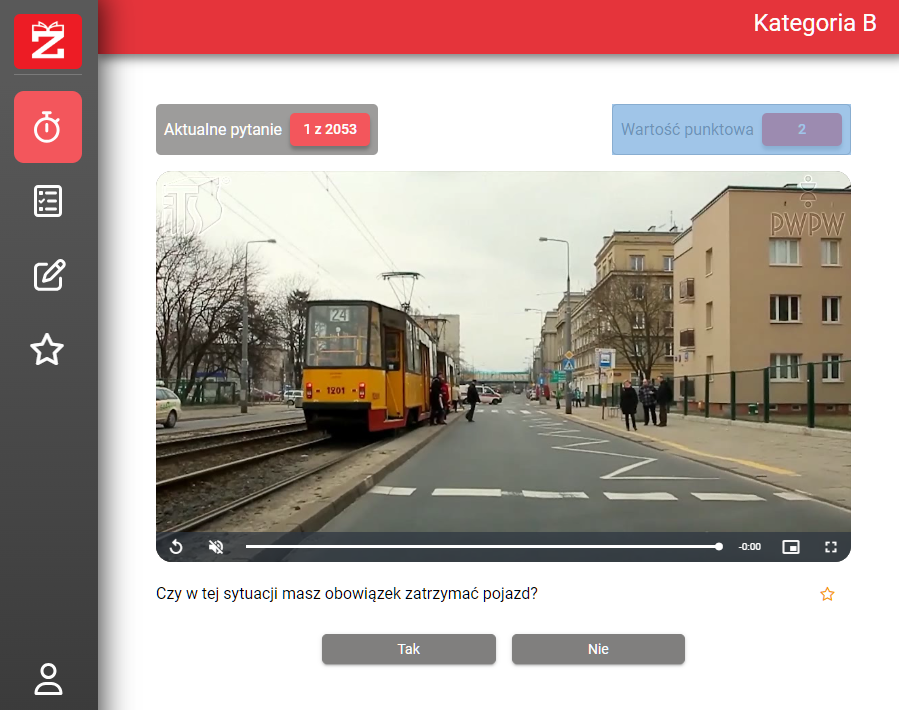Open the edit notes pencil icon
This screenshot has height=710, width=899.
tap(48, 275)
